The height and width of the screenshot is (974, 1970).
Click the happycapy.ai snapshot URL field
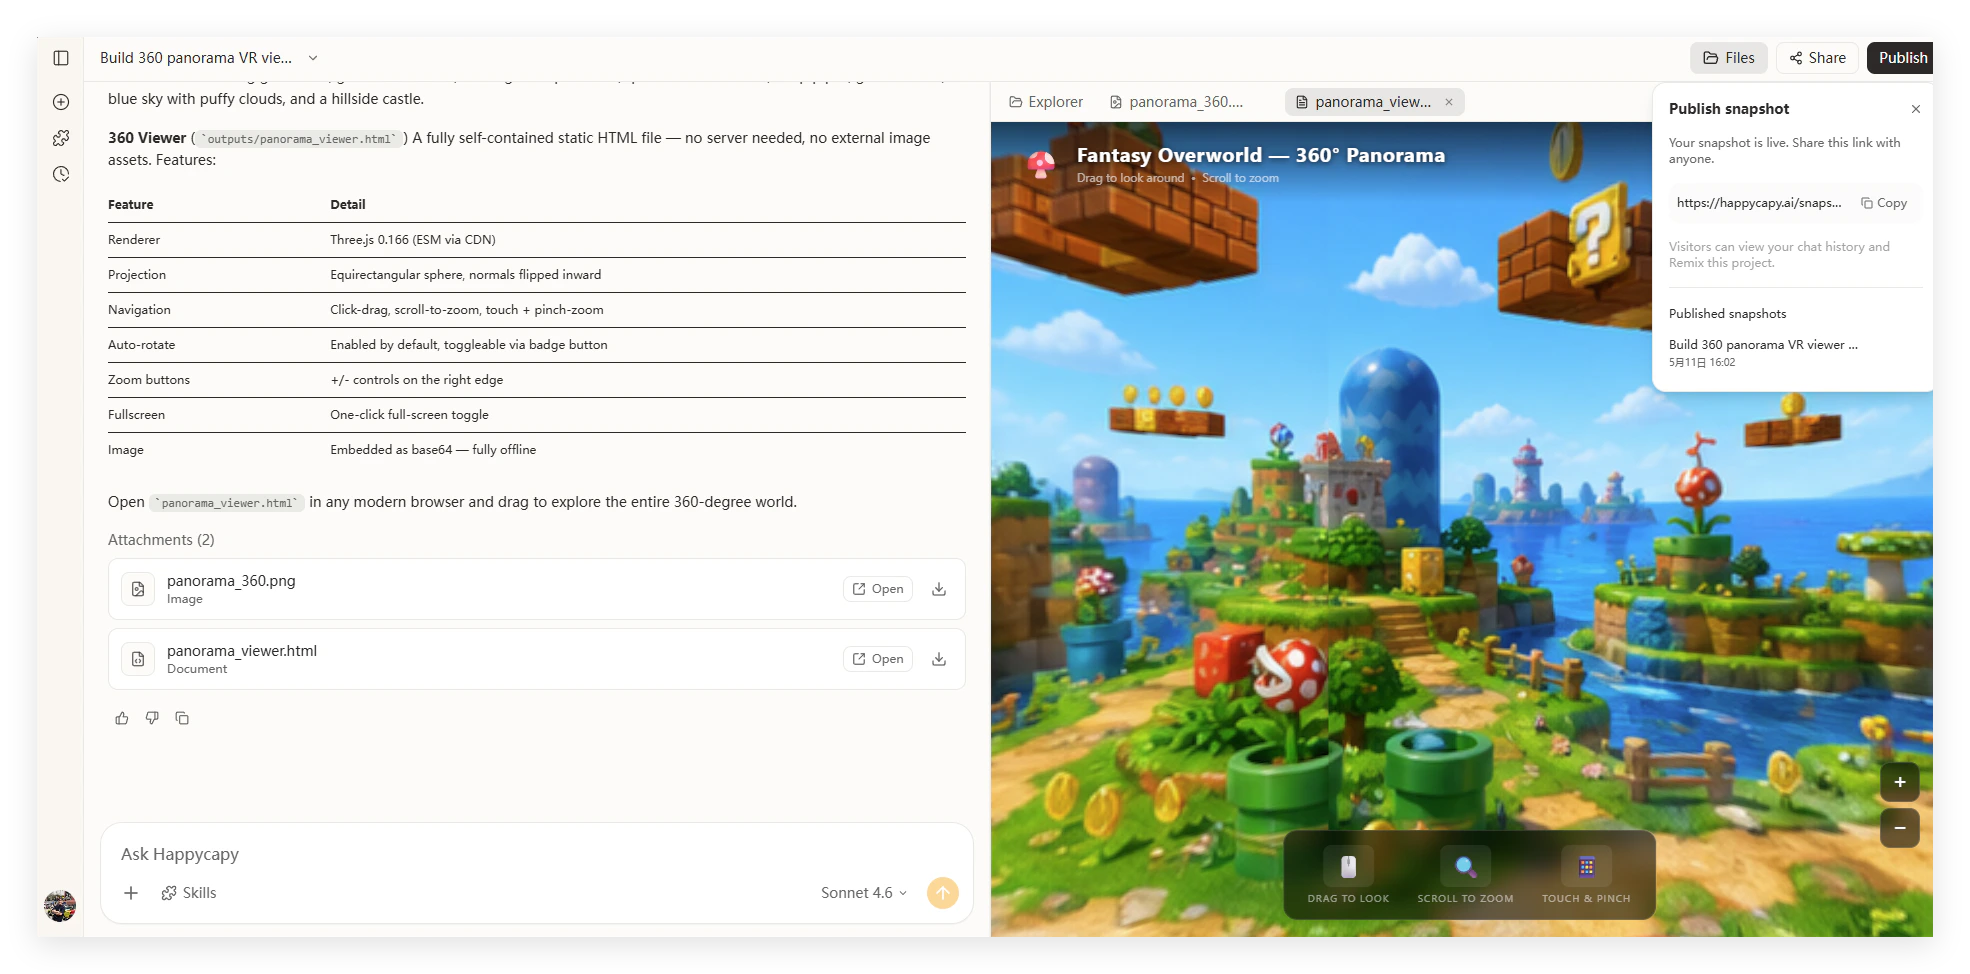click(x=1759, y=203)
